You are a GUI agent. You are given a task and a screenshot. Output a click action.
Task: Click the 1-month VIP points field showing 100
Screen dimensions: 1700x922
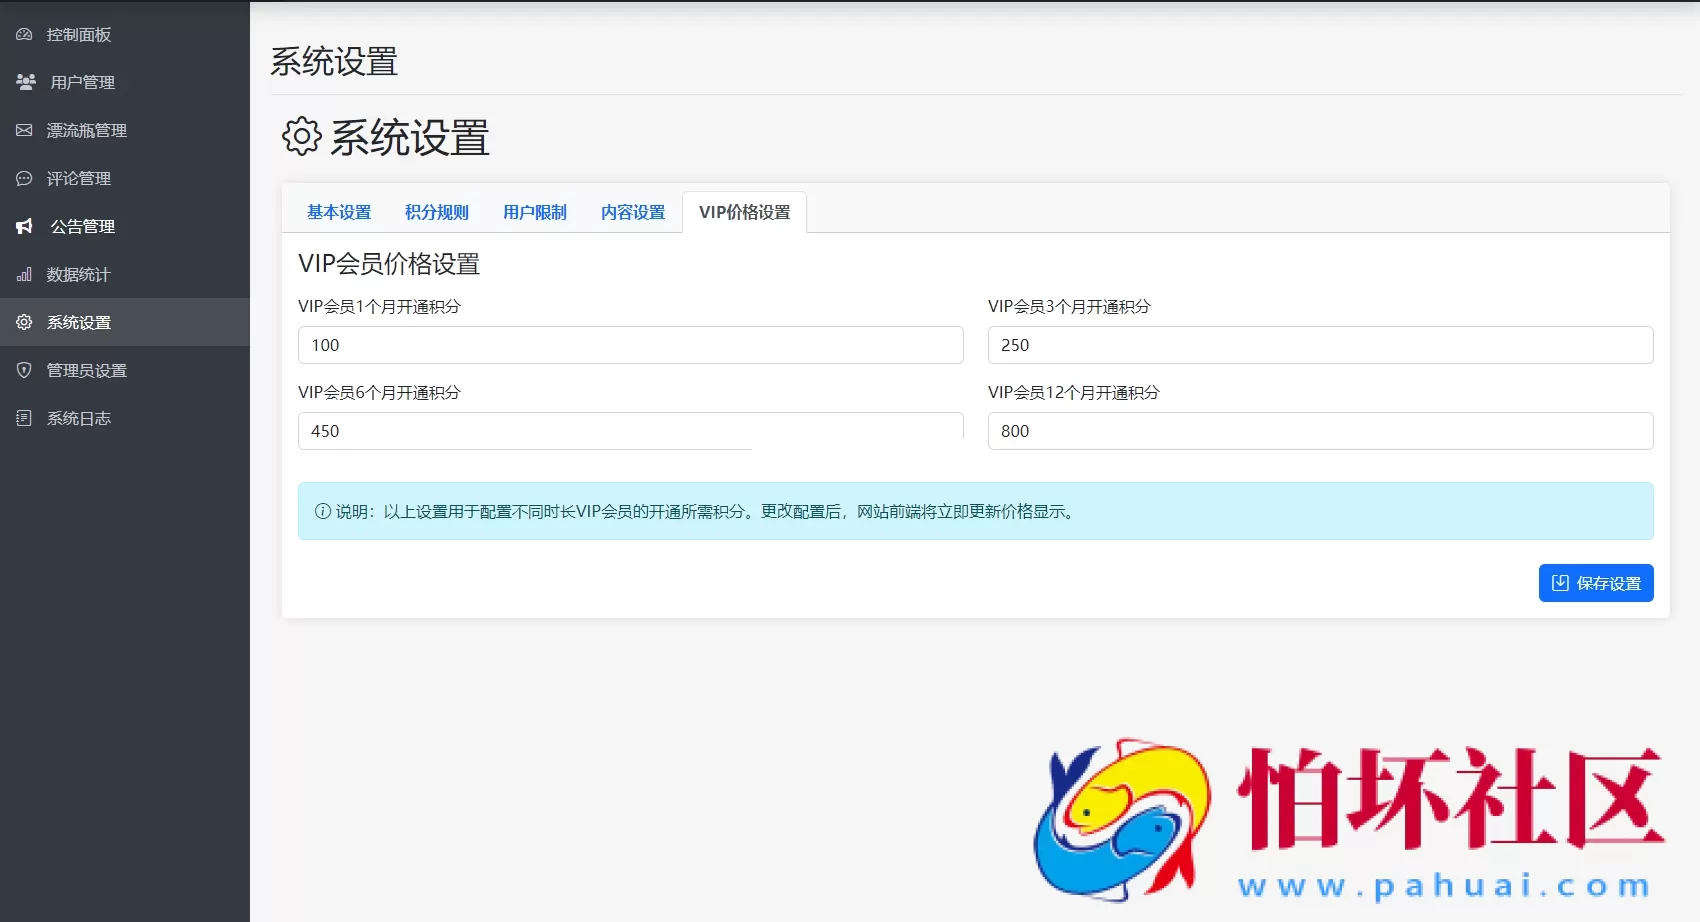631,345
